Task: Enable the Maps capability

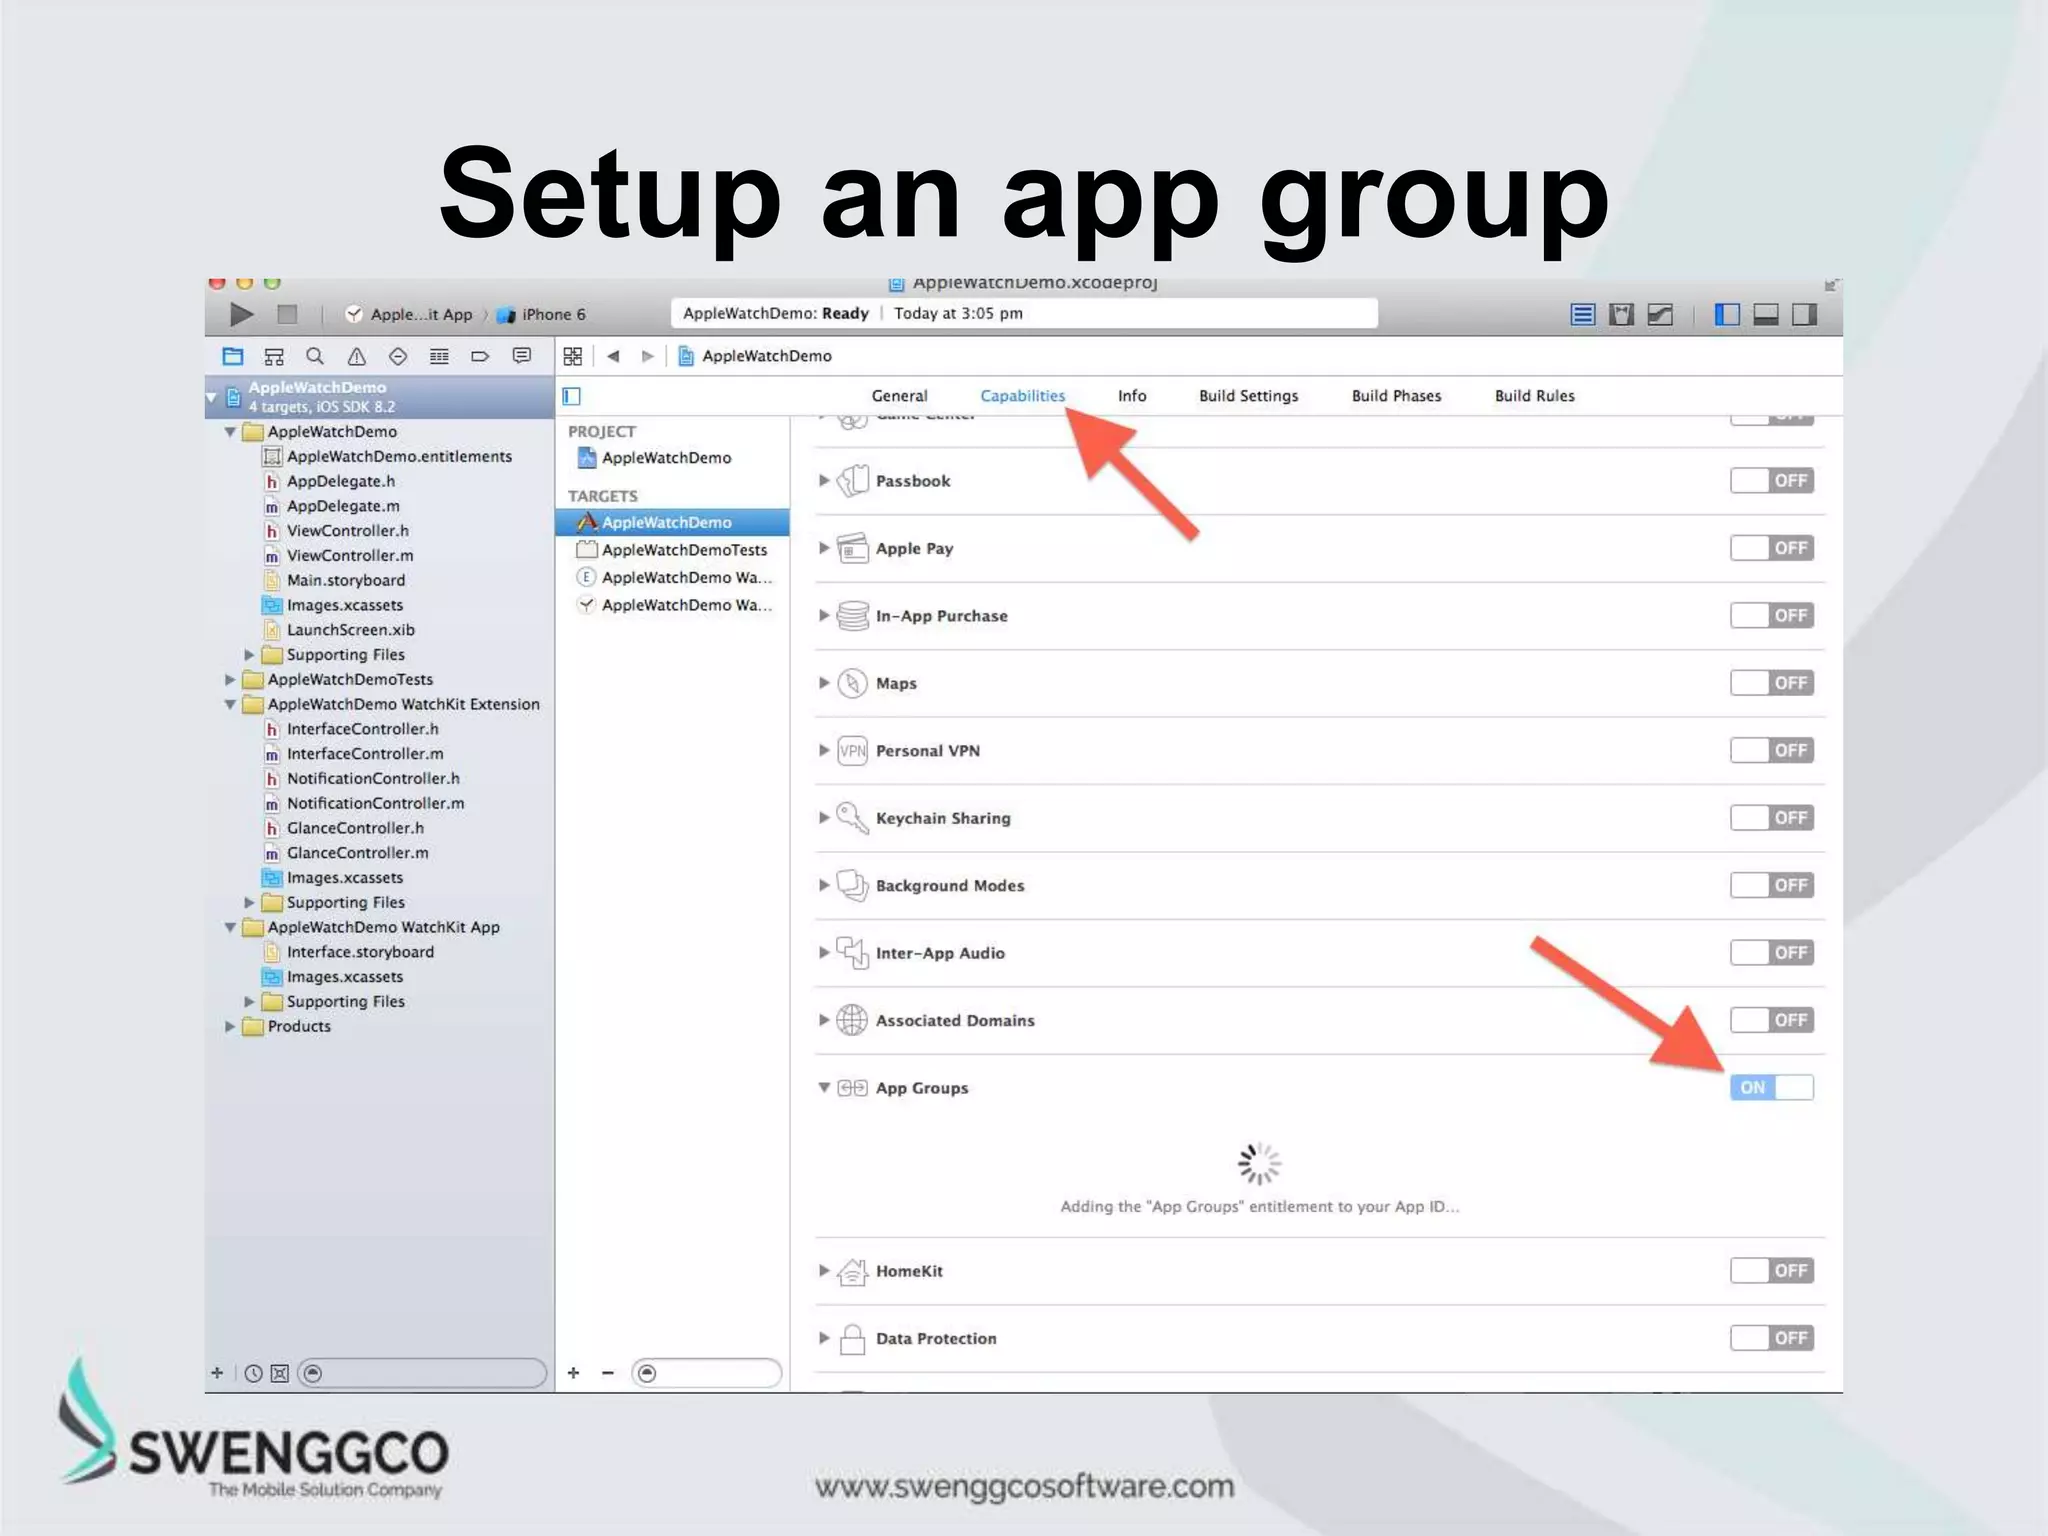Action: pos(1772,683)
